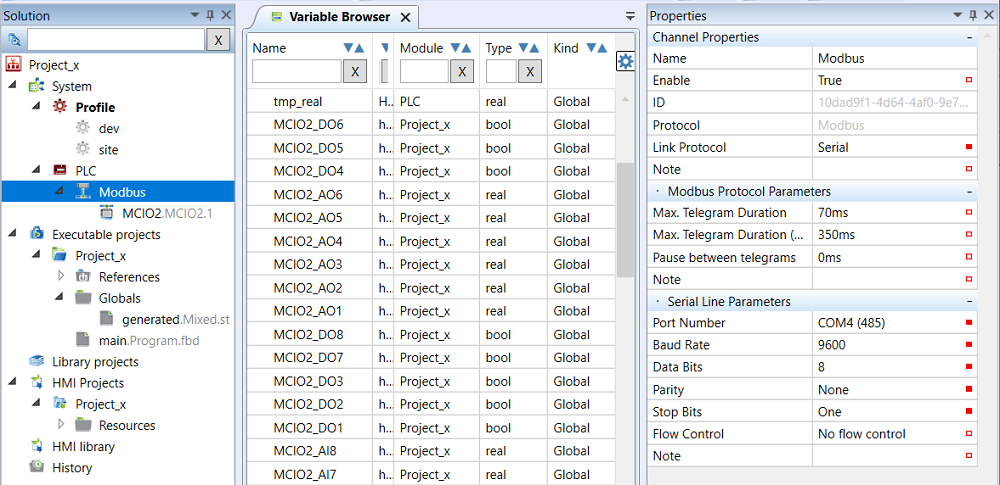Click the Port Number value COM4 (485)
The height and width of the screenshot is (485, 1000).
pos(853,323)
